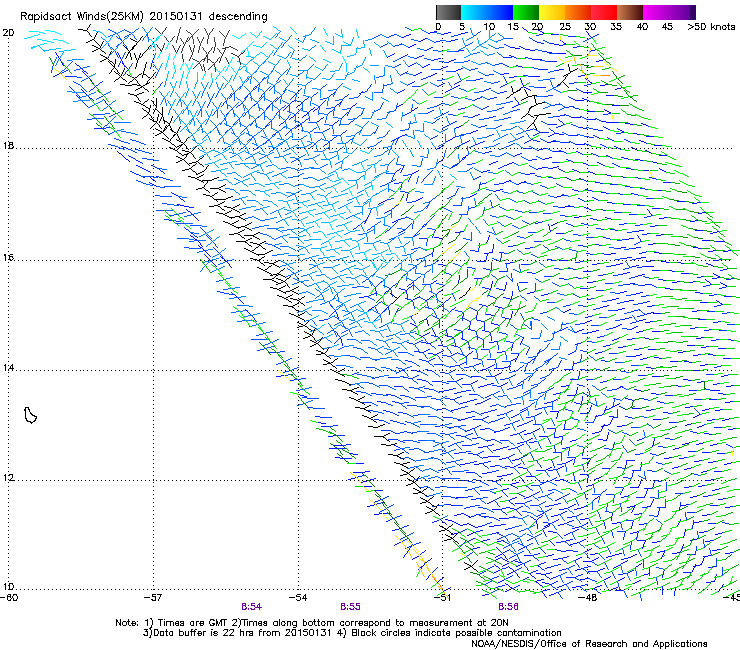Pick the red 30-35 knots legend swatch
The image size is (740, 650).
(604, 12)
